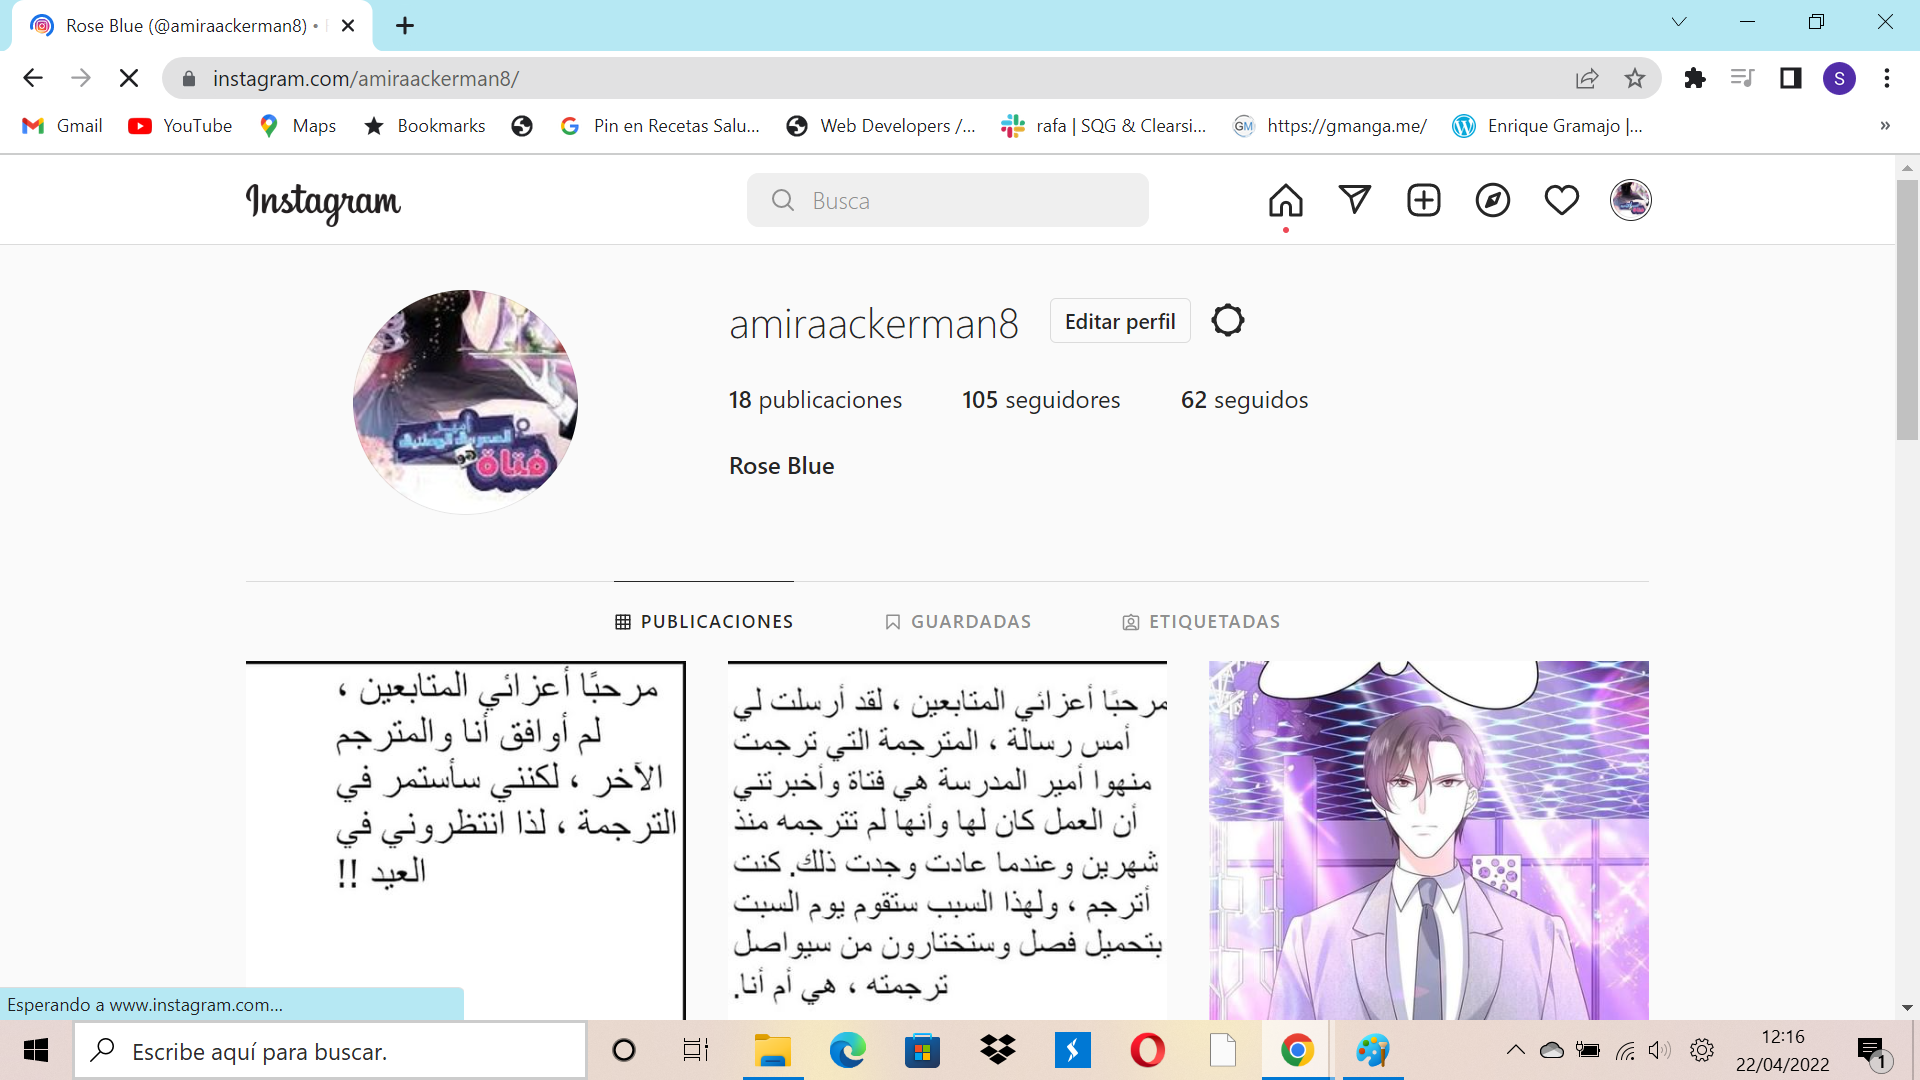Share this page from address bar
This screenshot has width=1920, height=1080.
pos(1587,78)
